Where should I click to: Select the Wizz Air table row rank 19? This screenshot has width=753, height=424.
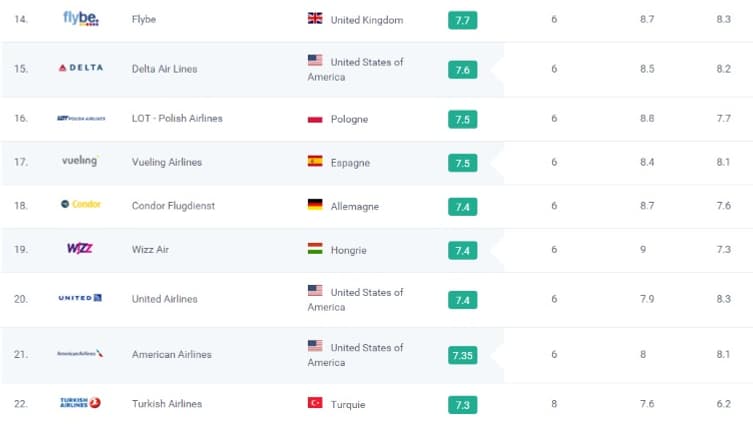[x=376, y=250]
